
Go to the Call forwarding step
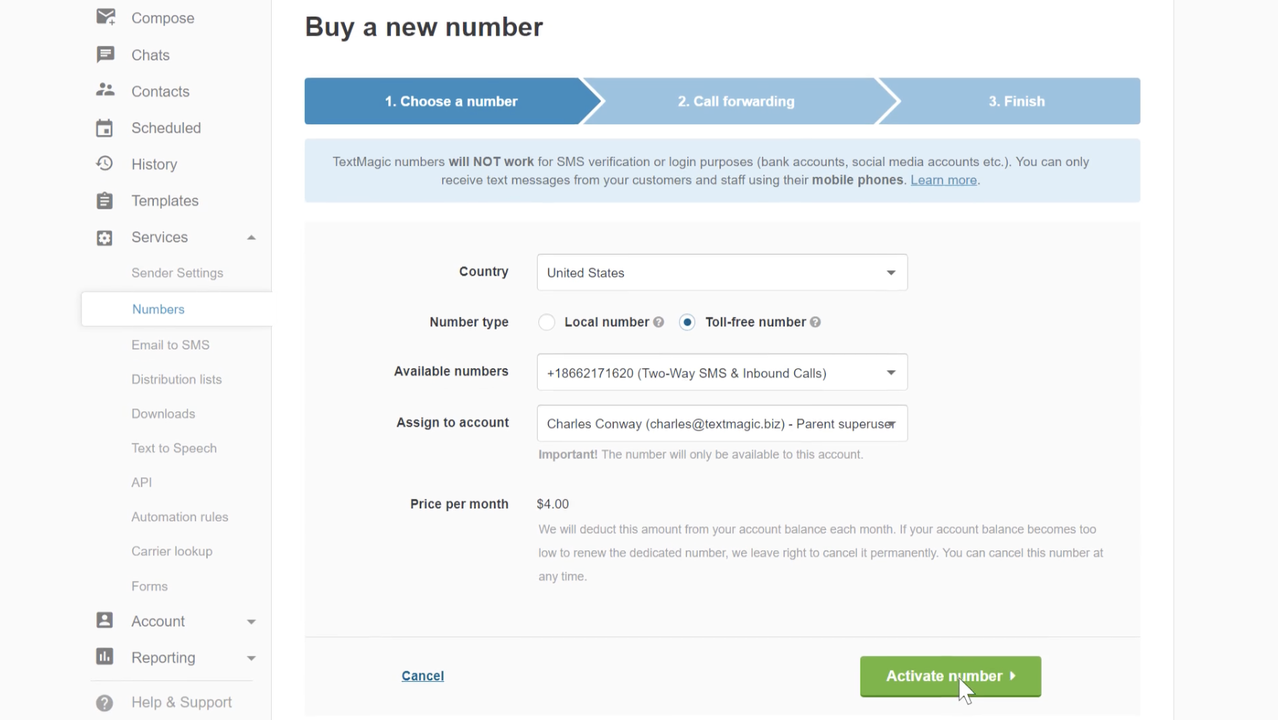click(736, 101)
